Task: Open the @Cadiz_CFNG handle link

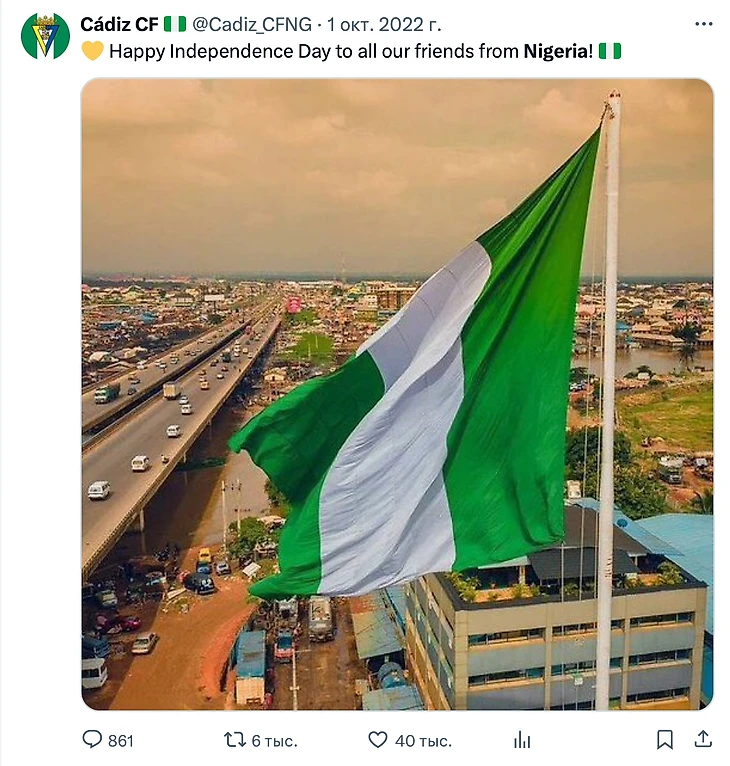Action: (x=250, y=24)
